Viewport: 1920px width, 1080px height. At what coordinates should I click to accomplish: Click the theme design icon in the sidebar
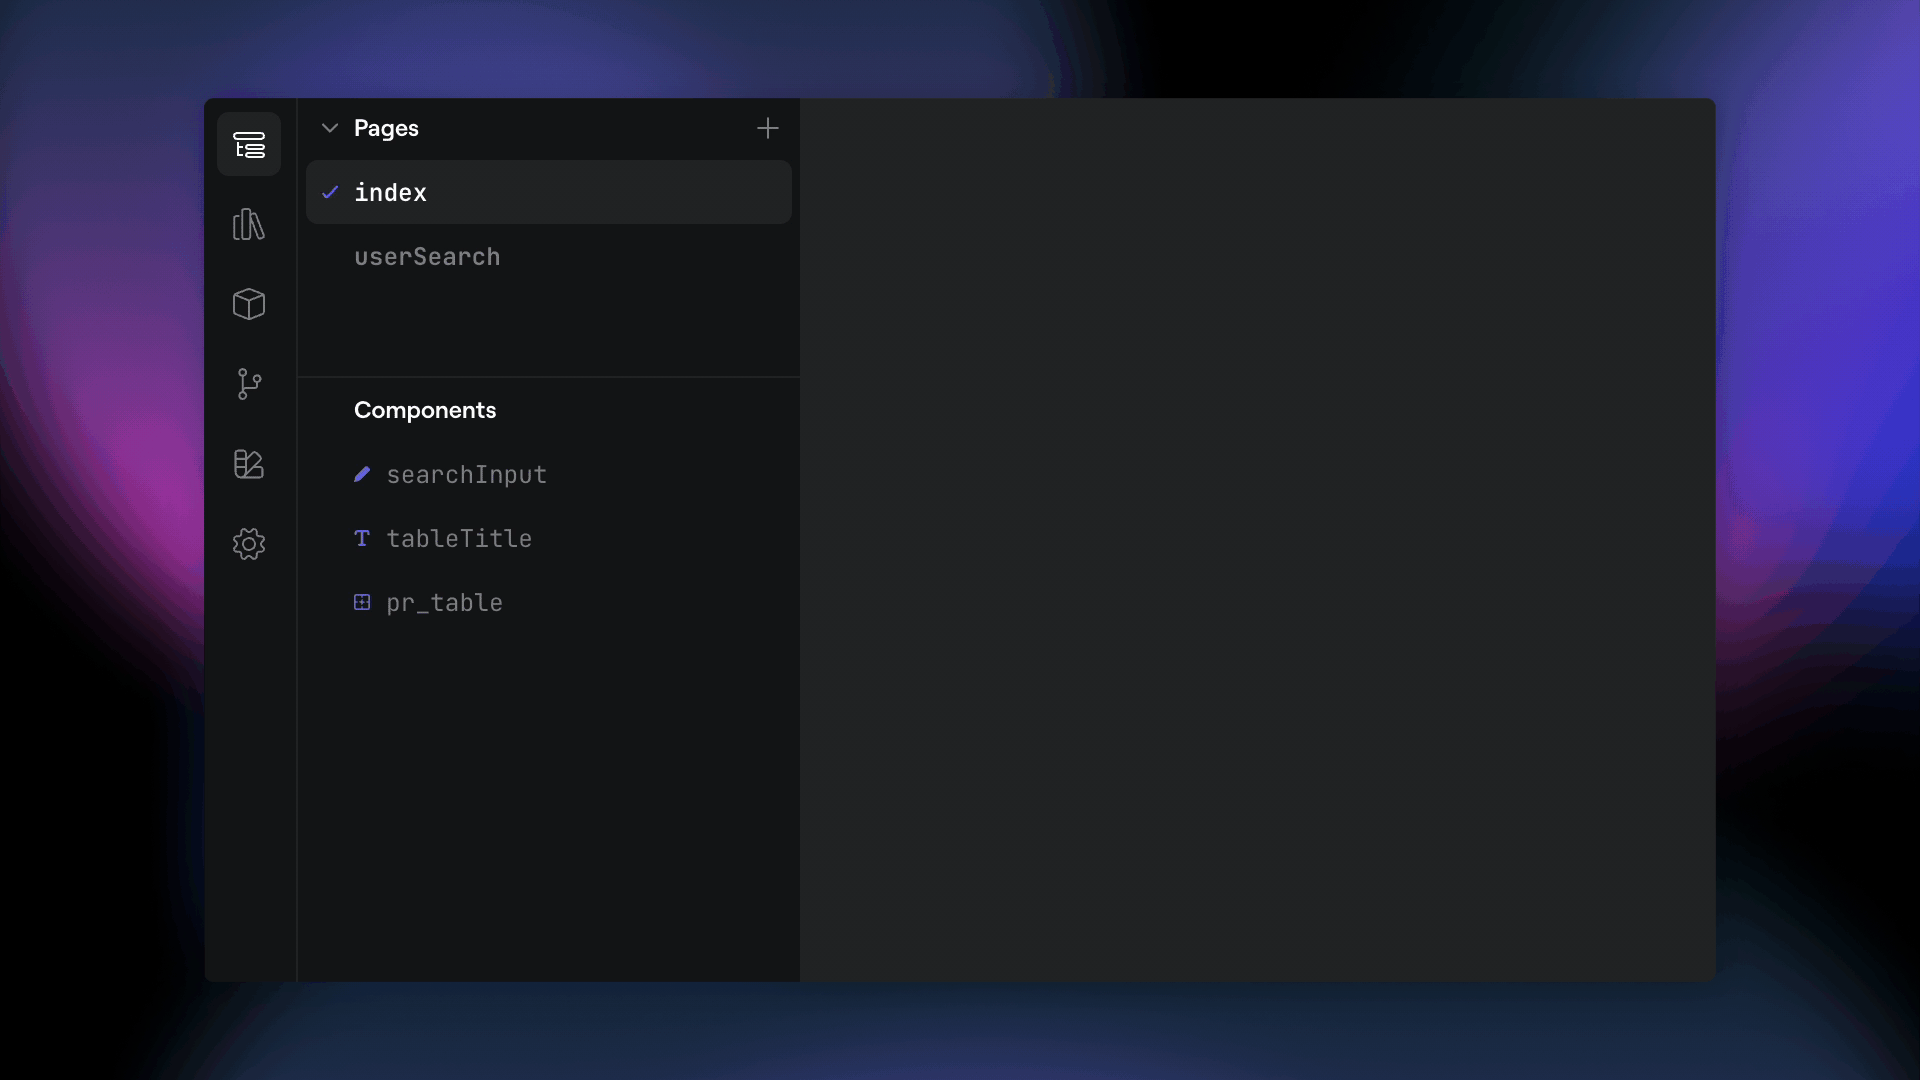(249, 464)
